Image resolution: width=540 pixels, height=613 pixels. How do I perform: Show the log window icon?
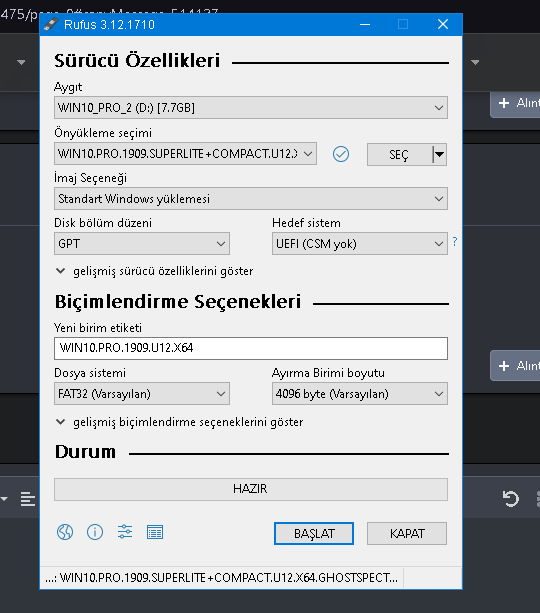tap(155, 532)
